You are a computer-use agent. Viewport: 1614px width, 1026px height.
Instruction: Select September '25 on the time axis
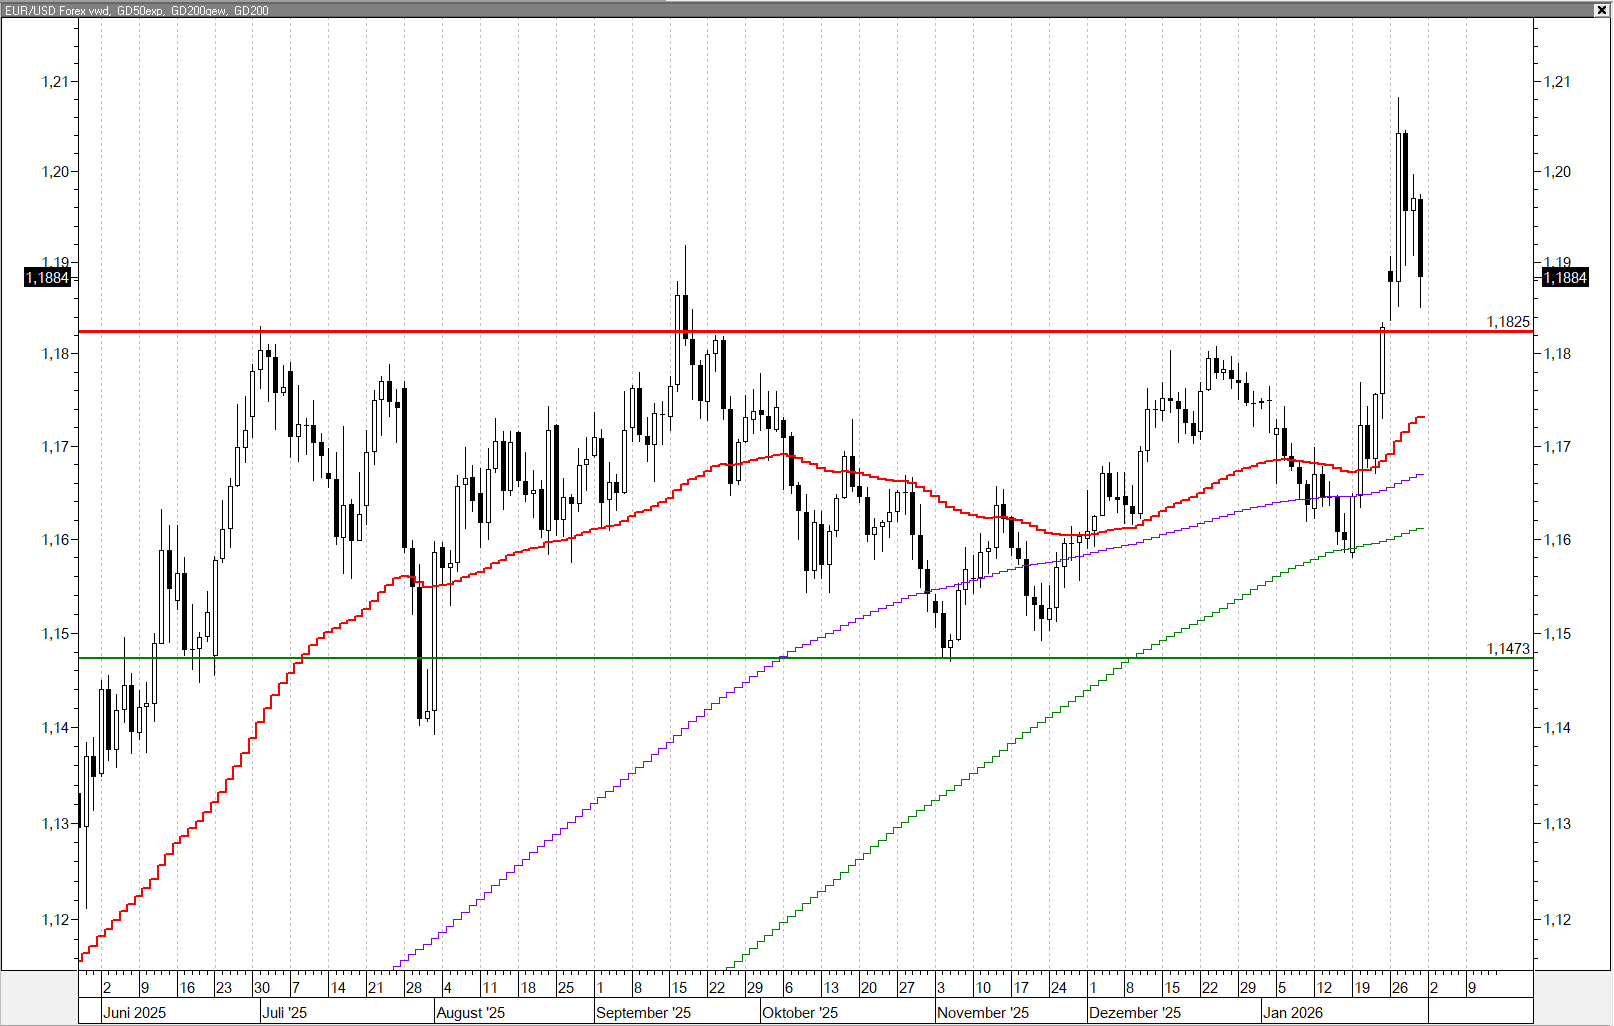click(x=643, y=1013)
